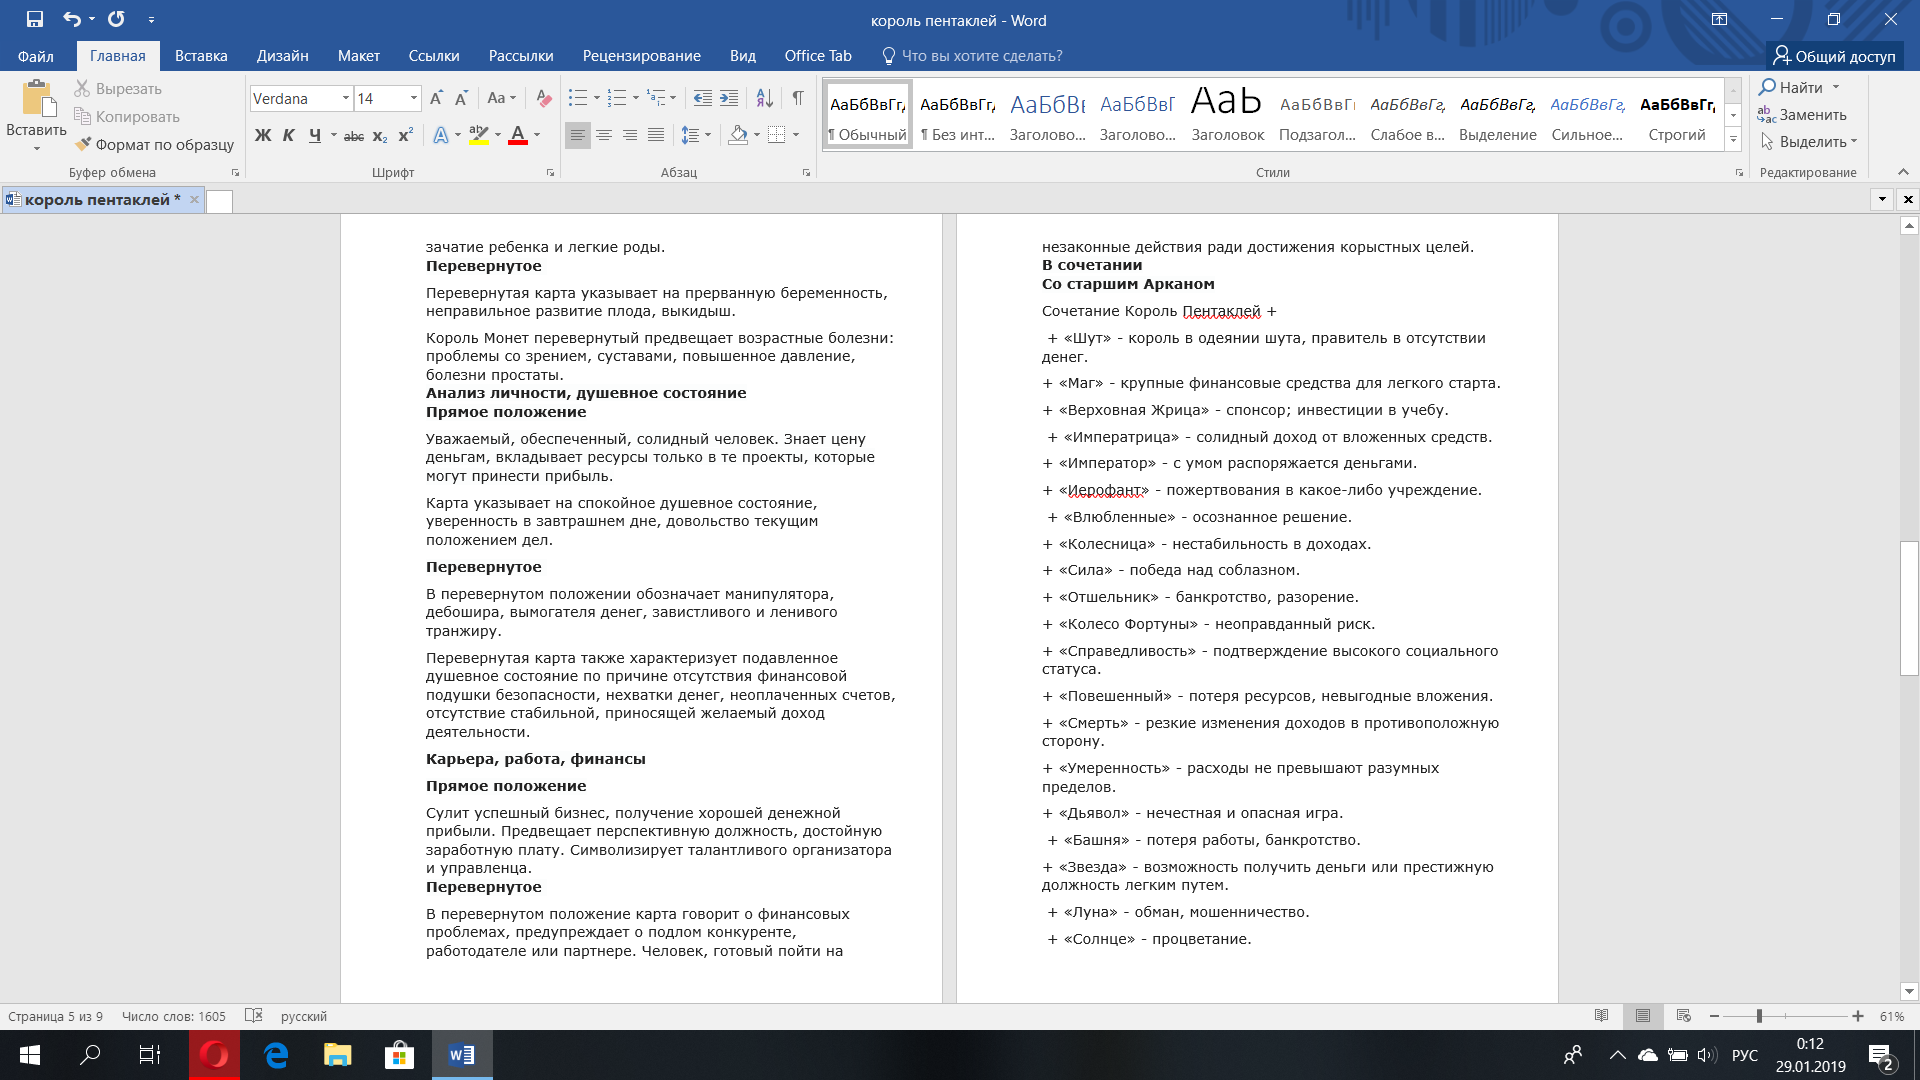
Task: Toggle paragraph marks display
Action: click(798, 98)
